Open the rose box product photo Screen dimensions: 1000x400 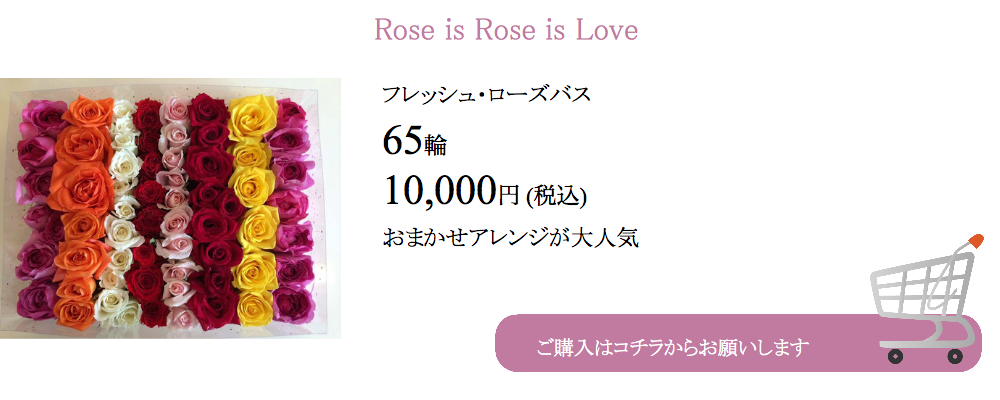coord(170,208)
